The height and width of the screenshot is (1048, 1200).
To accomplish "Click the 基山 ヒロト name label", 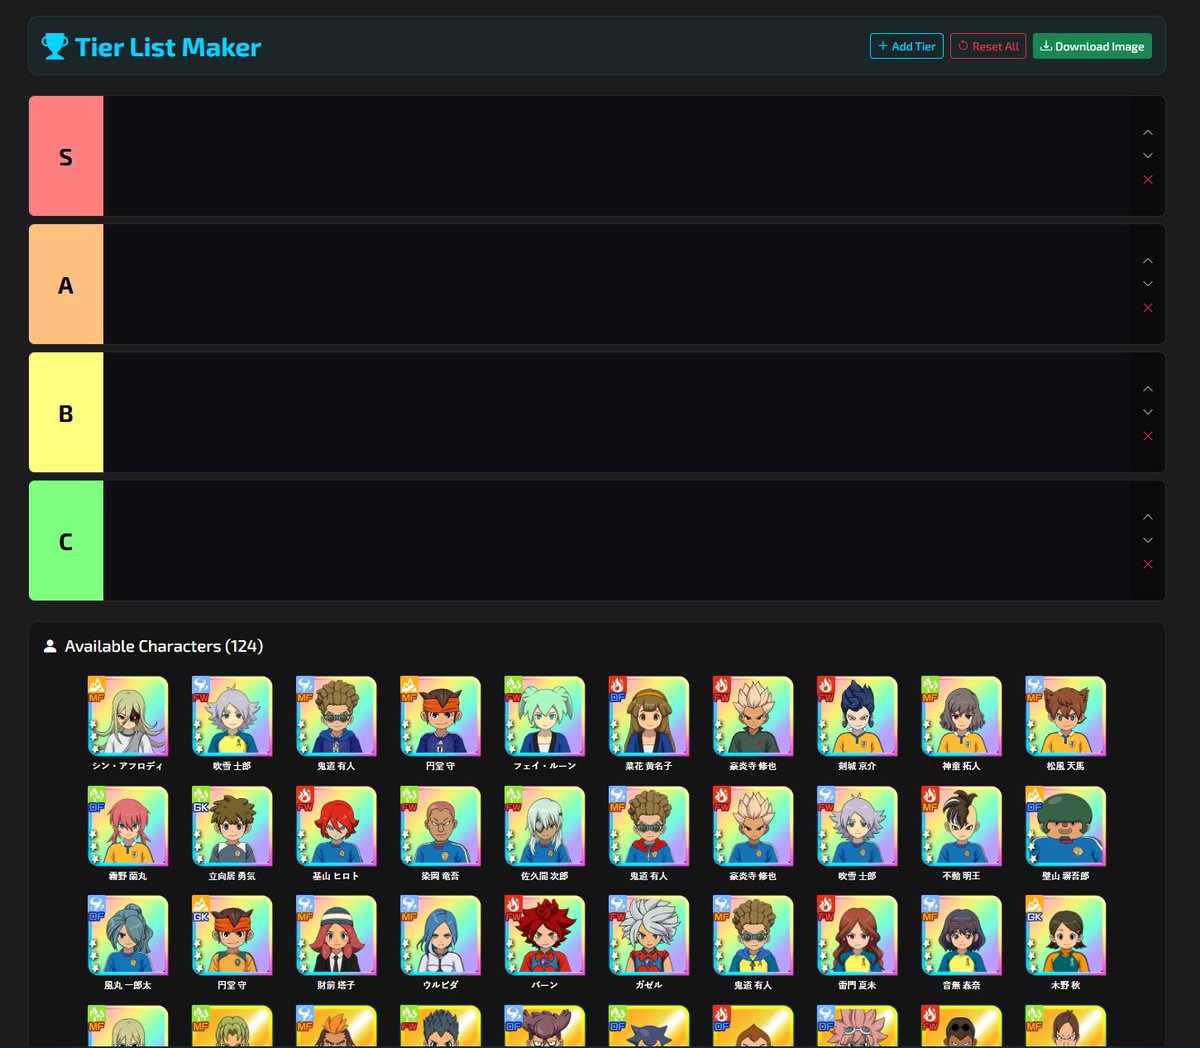I will click(336, 876).
